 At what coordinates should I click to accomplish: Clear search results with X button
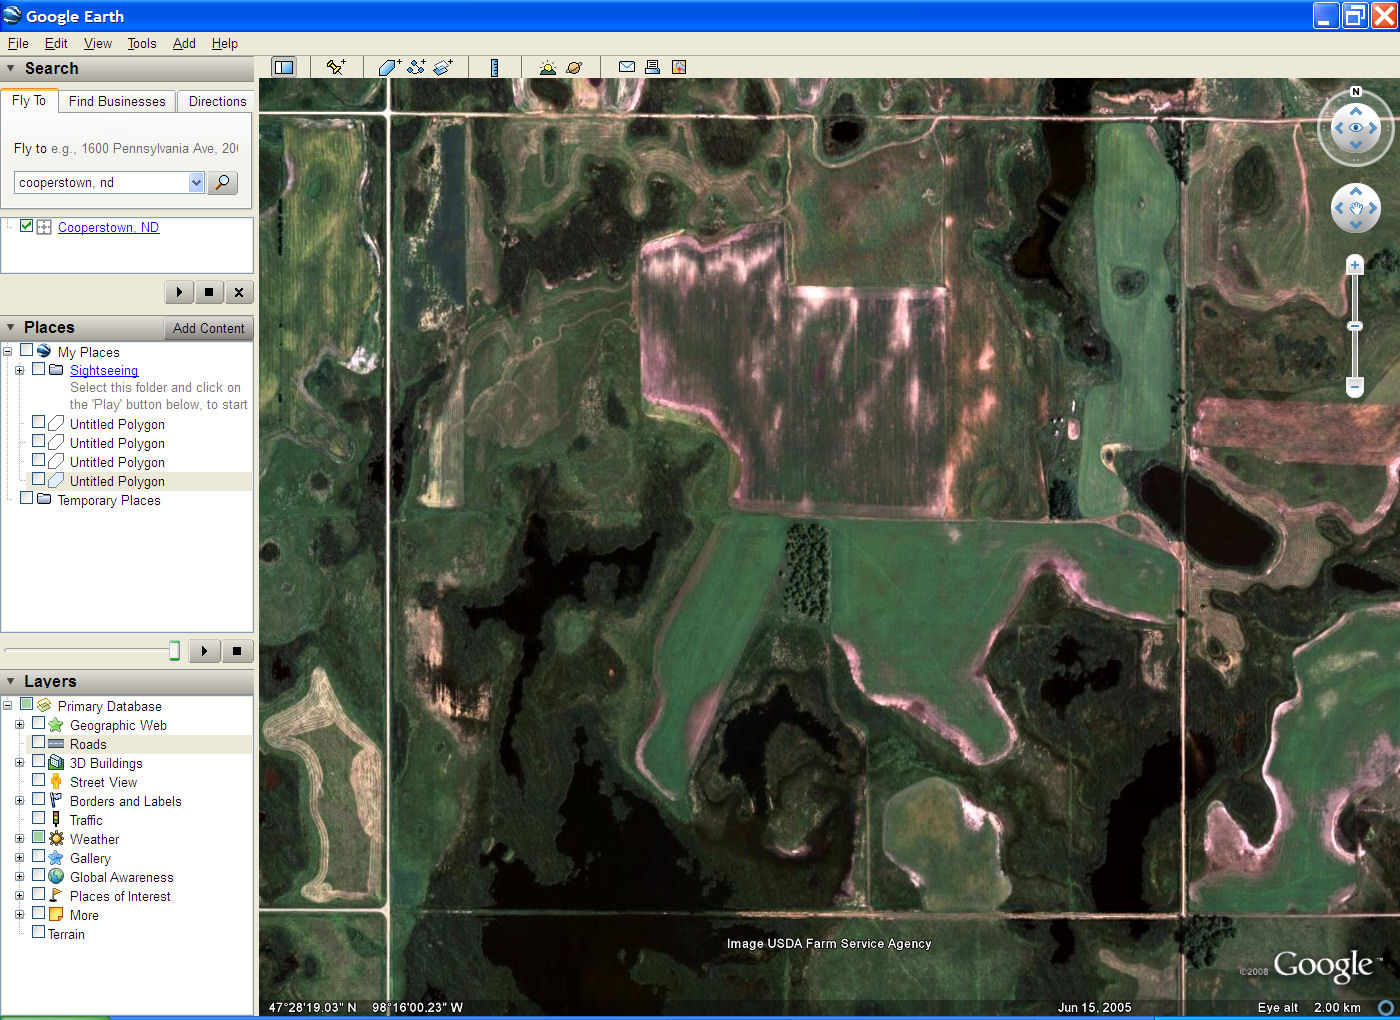coord(239,292)
